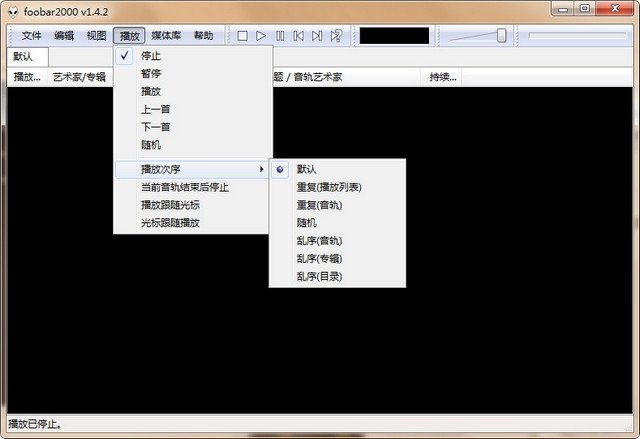The image size is (640, 439).
Task: Click the black visualization display box
Action: point(394,36)
